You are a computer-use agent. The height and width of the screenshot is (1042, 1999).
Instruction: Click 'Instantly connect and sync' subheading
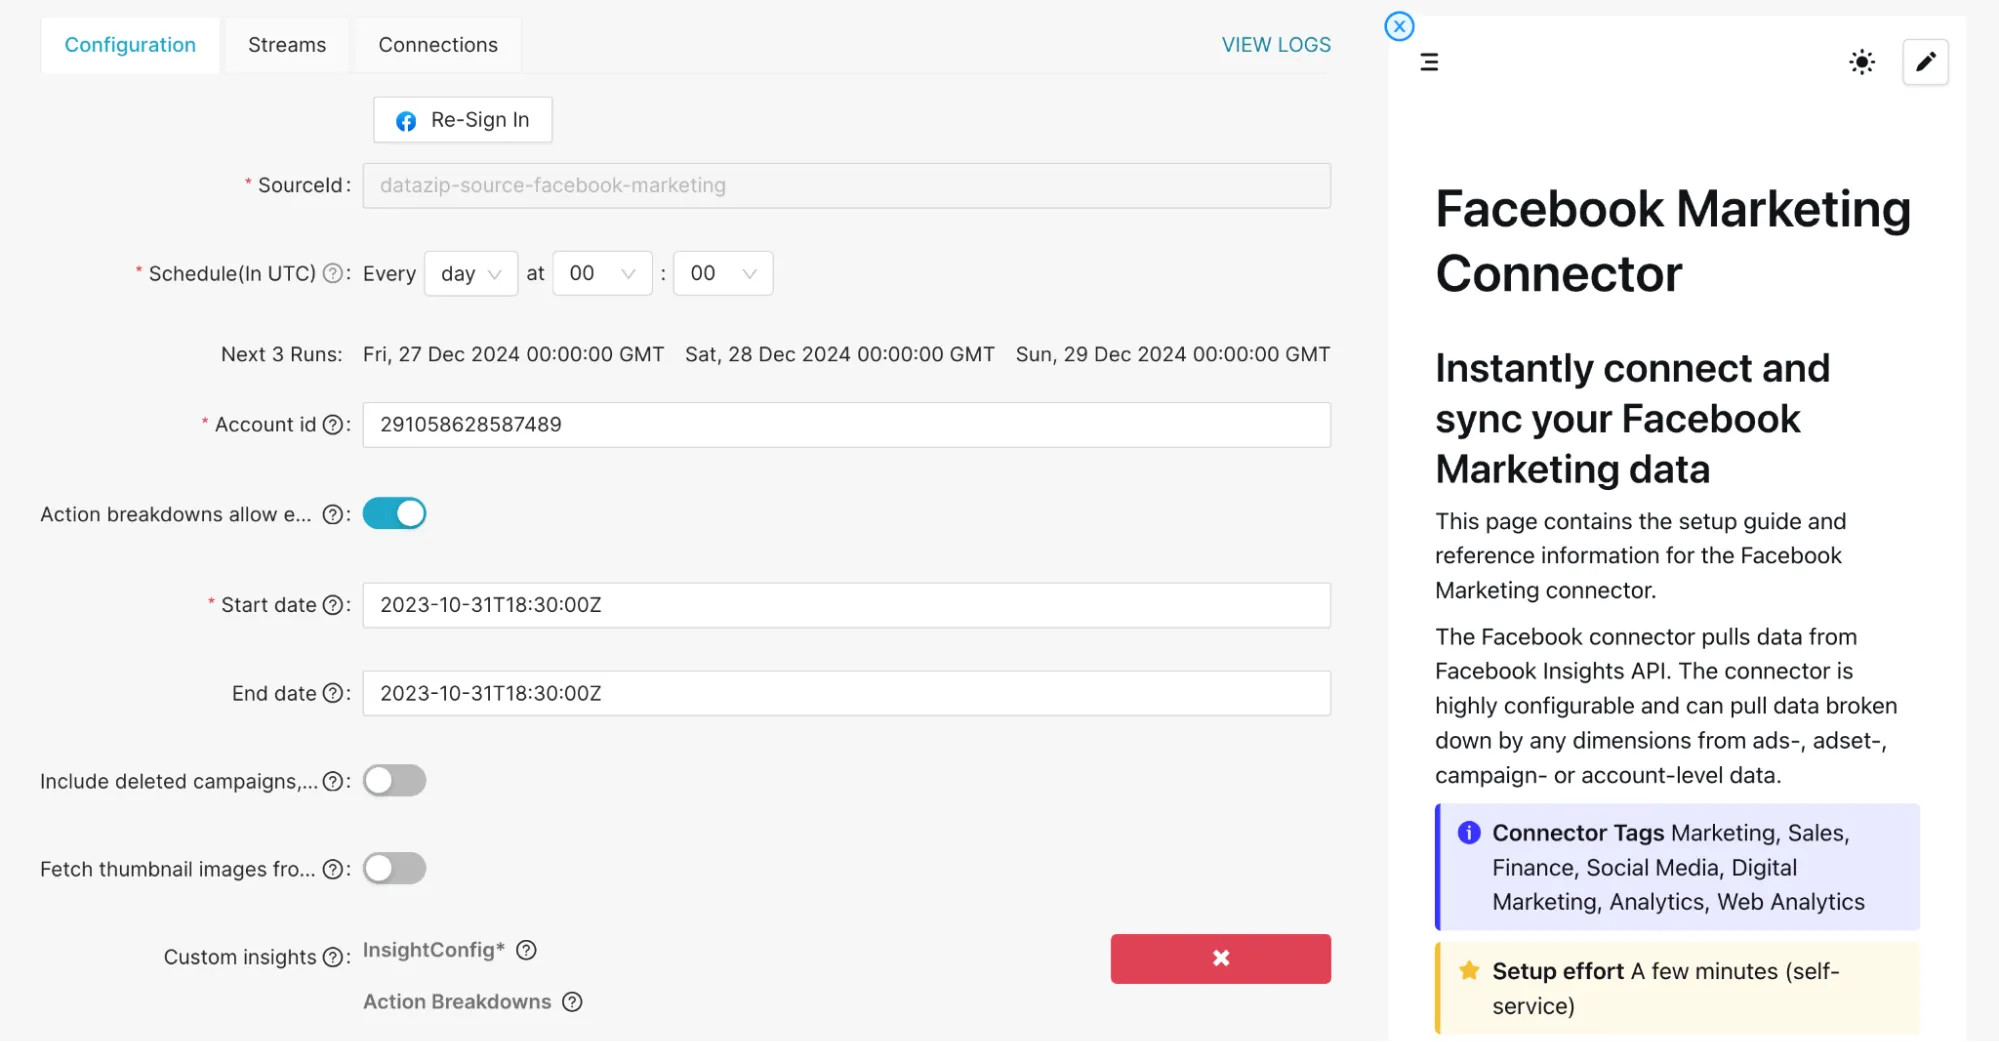(1632, 419)
